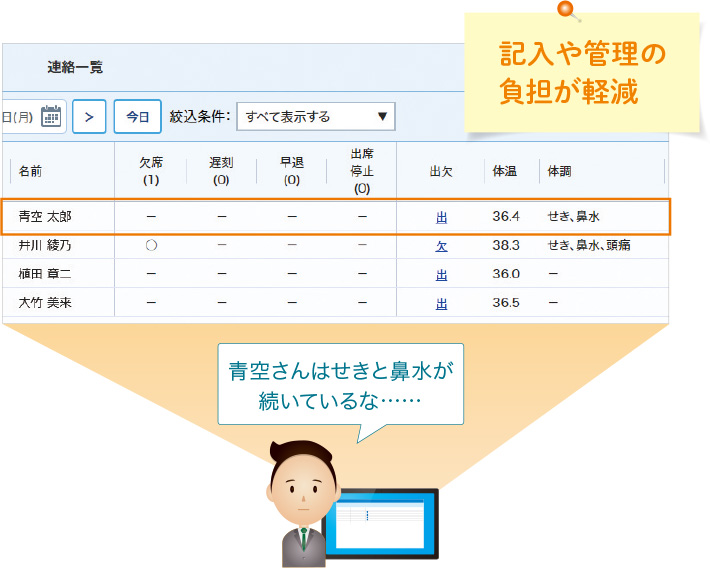Image resolution: width=710 pixels, height=569 pixels.
Task: Click temperature value 36.4
Action: 506,216
